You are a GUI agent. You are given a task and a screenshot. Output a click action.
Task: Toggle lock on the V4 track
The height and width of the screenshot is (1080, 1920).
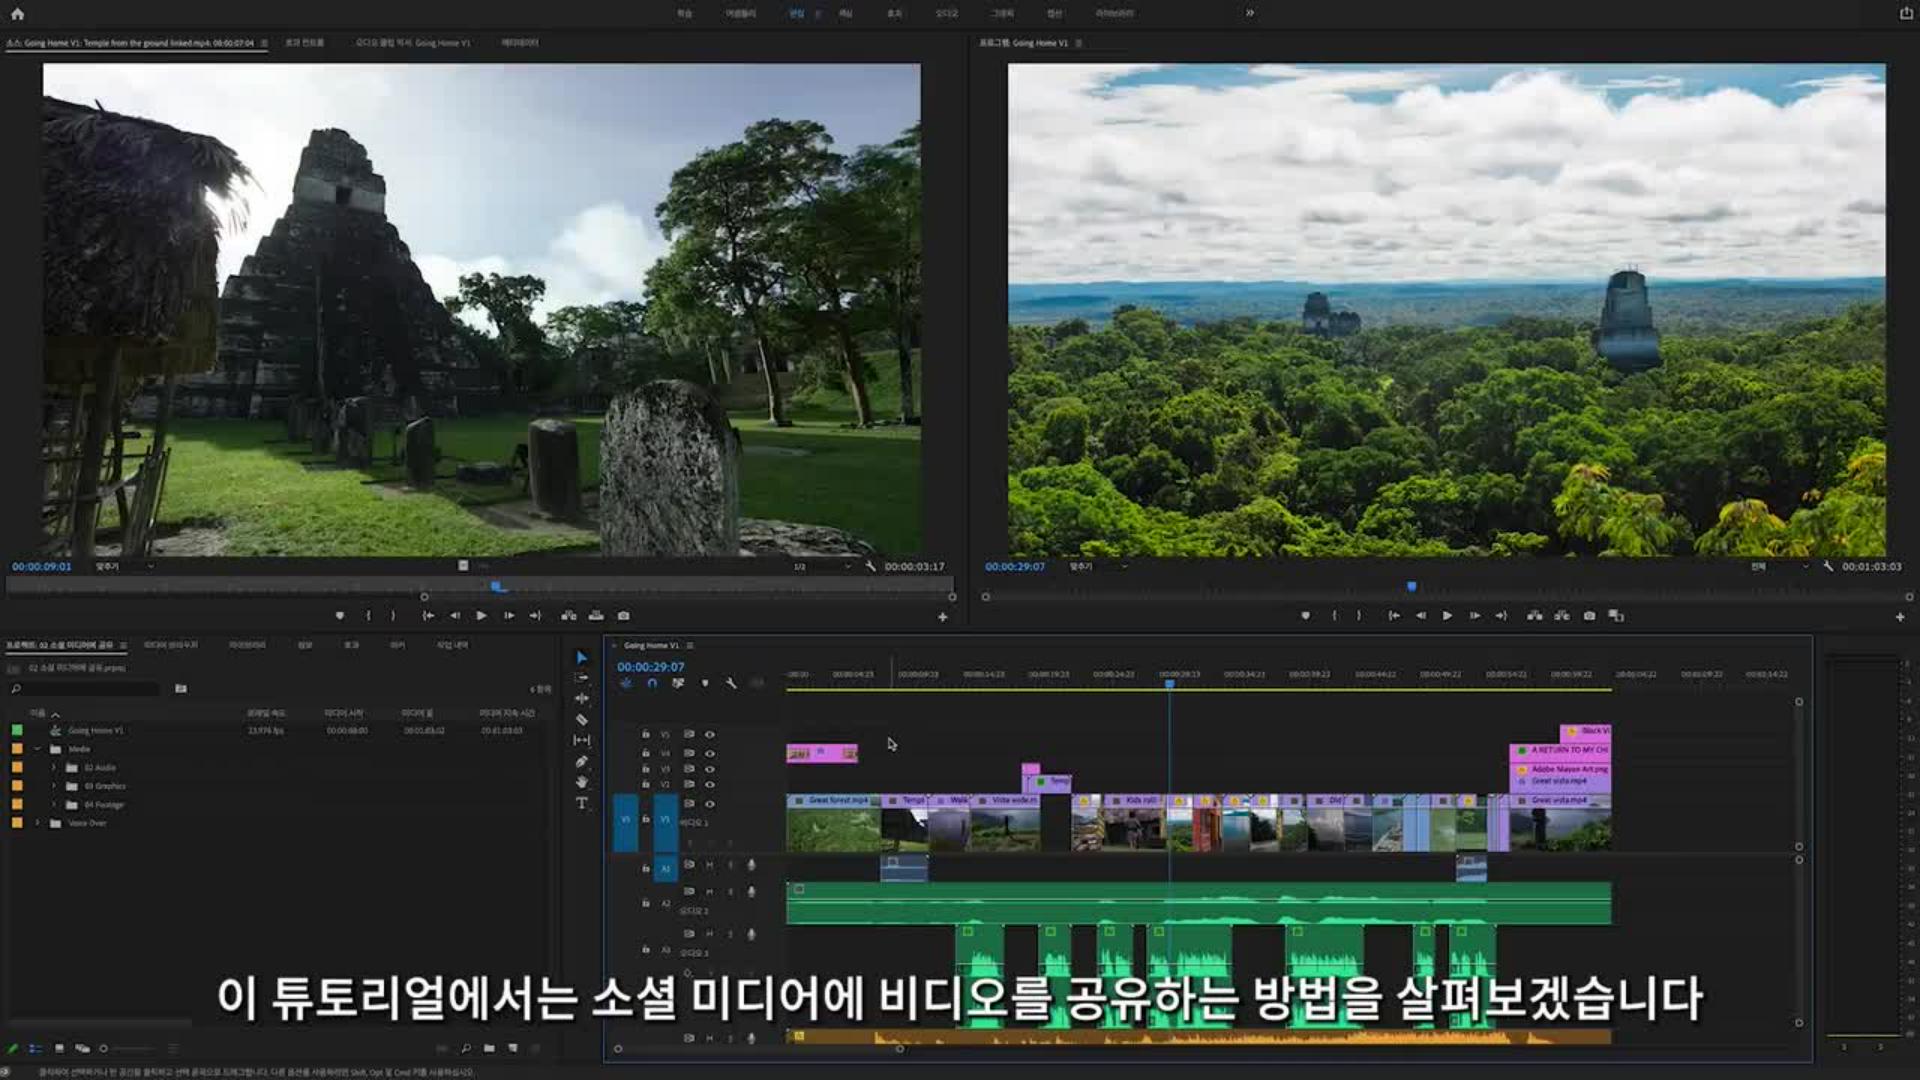[645, 753]
